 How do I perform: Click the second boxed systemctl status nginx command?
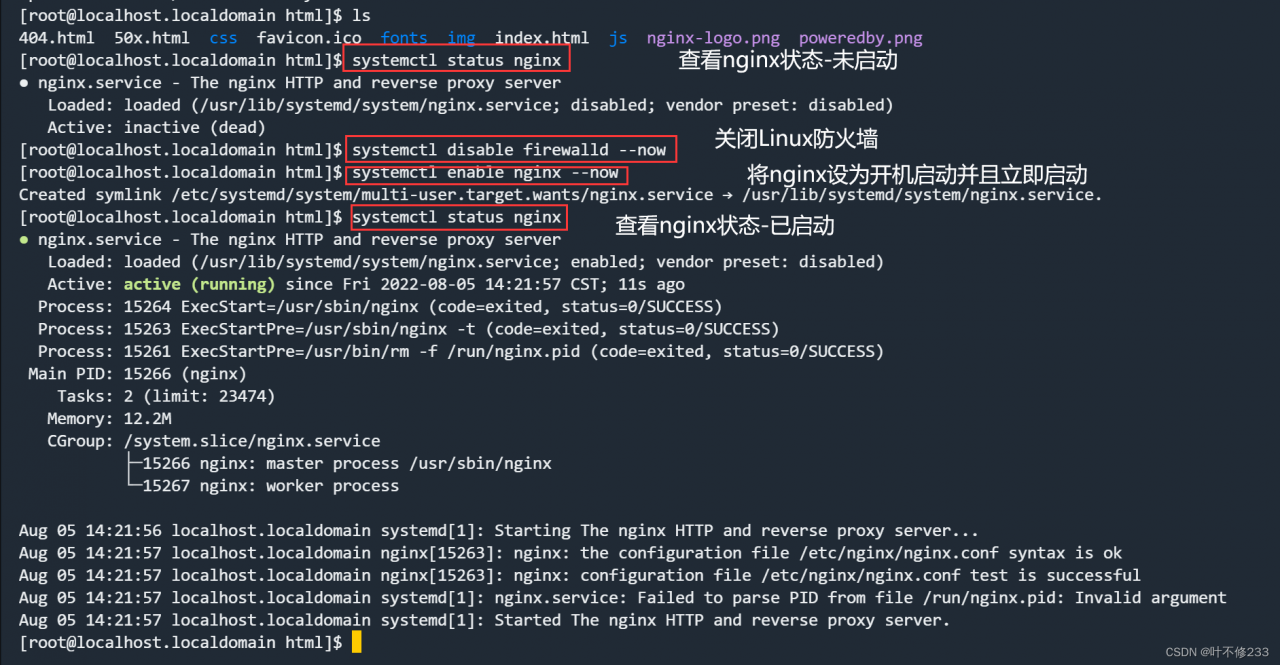(457, 217)
